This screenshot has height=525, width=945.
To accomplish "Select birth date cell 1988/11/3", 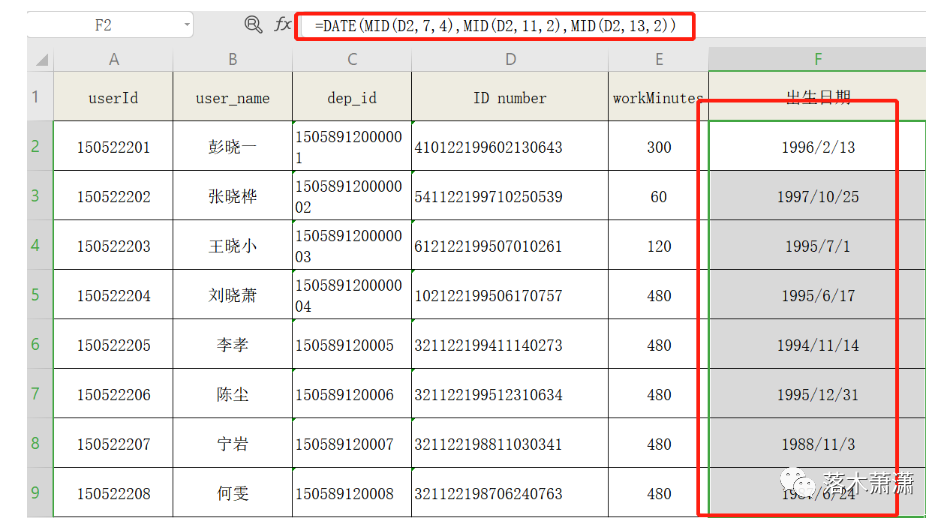I will tap(817, 444).
